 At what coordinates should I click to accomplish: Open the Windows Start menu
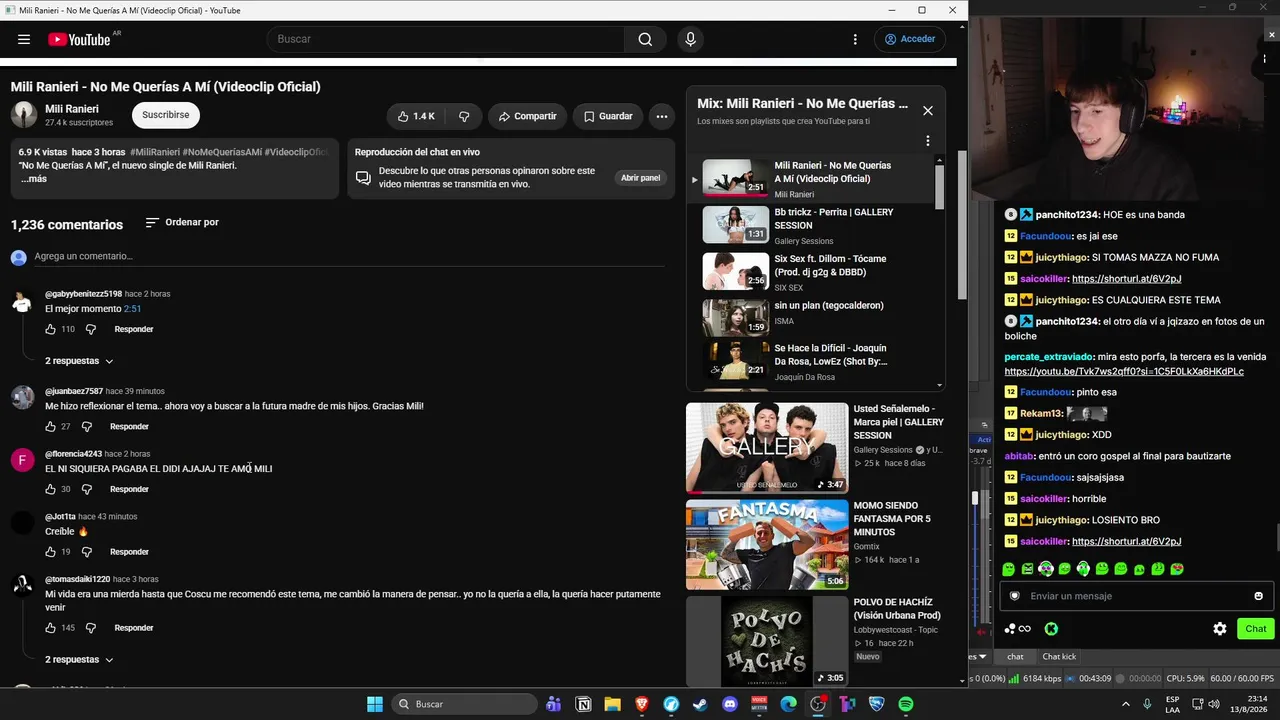(x=375, y=704)
